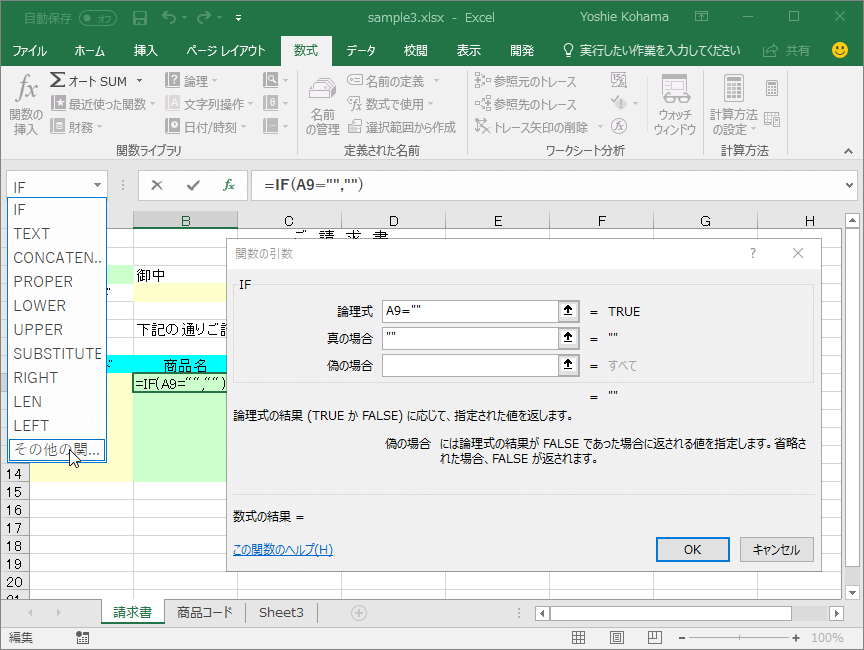This screenshot has width=864, height=650.
Task: Click キャンセル button
Action: coord(776,550)
